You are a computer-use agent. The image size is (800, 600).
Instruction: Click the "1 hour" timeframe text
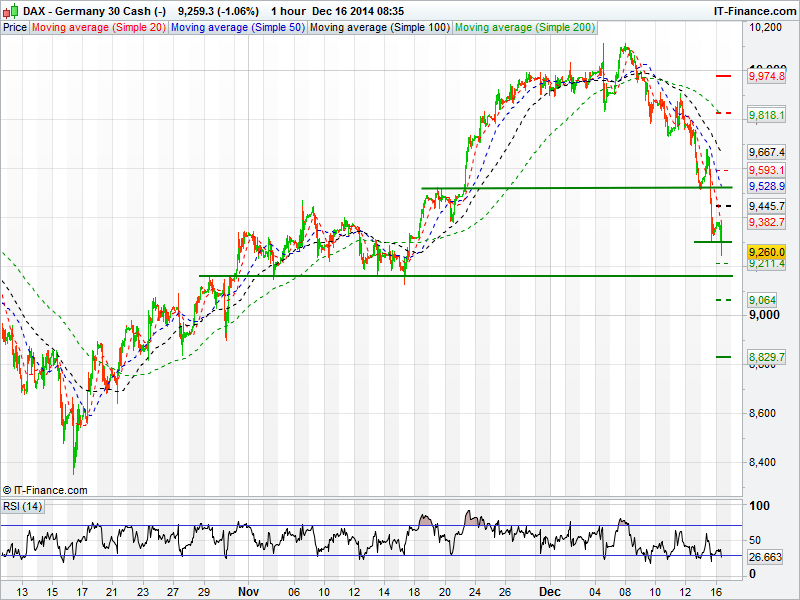(x=287, y=10)
